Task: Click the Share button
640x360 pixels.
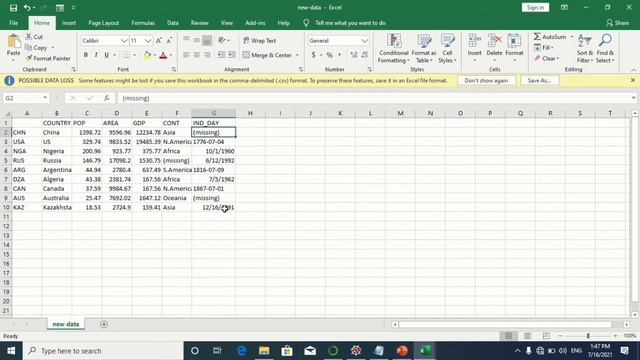Action: pyautogui.click(x=618, y=23)
